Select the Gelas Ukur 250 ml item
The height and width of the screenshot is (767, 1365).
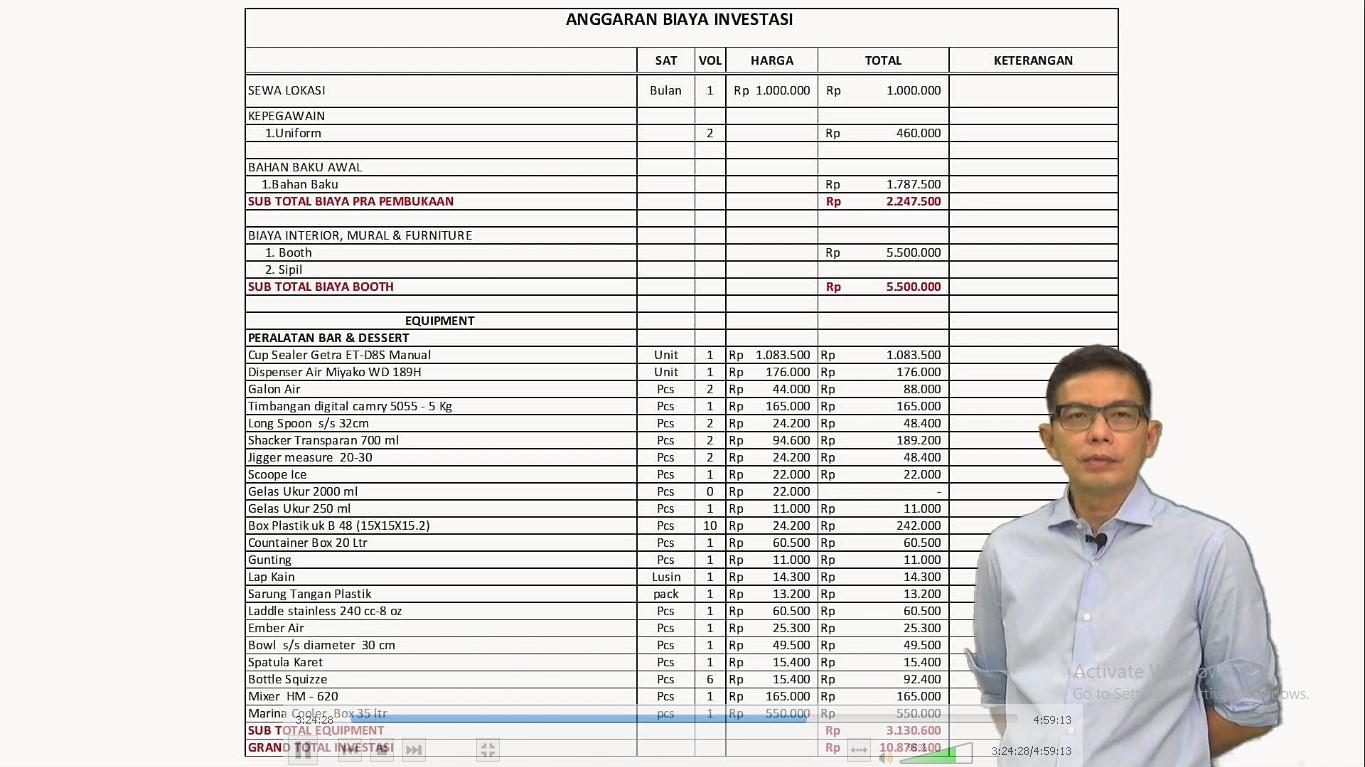[300, 509]
